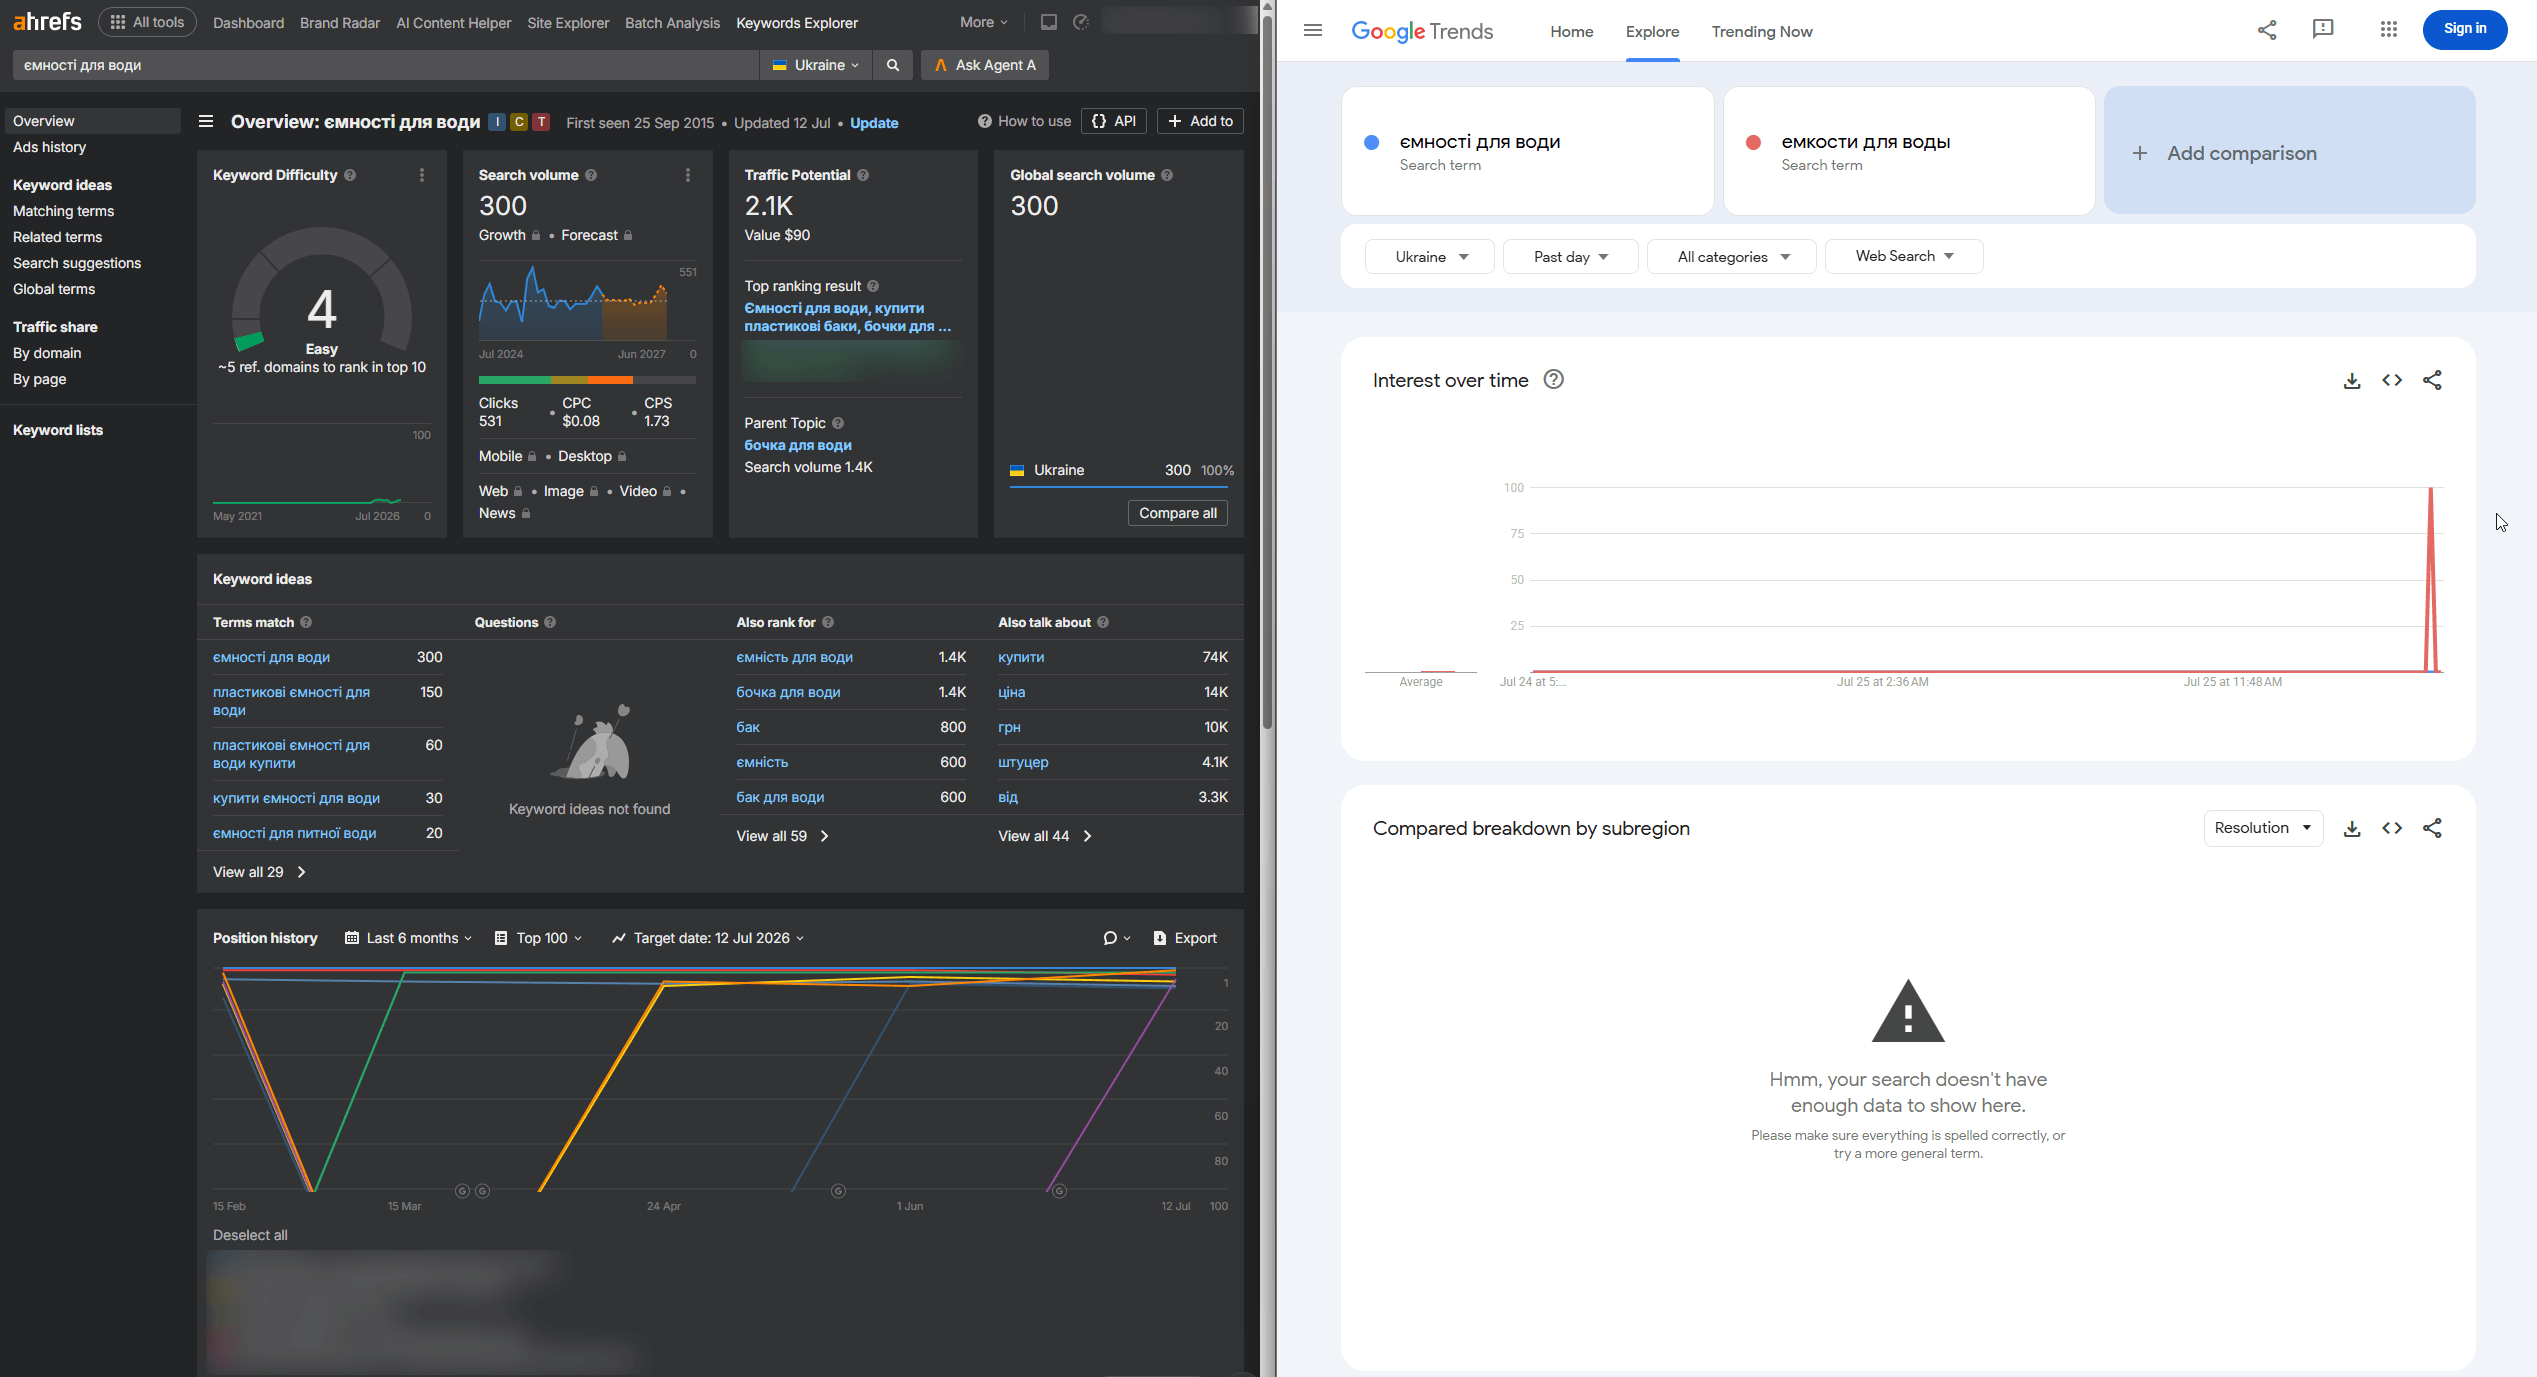Open Site Explorer menu item
The height and width of the screenshot is (1377, 2537).
point(568,22)
